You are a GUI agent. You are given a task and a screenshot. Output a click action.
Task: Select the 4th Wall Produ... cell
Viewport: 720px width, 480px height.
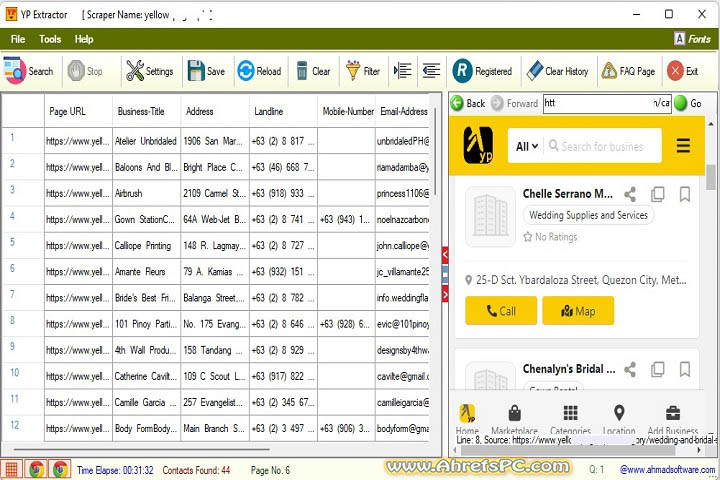(x=146, y=350)
